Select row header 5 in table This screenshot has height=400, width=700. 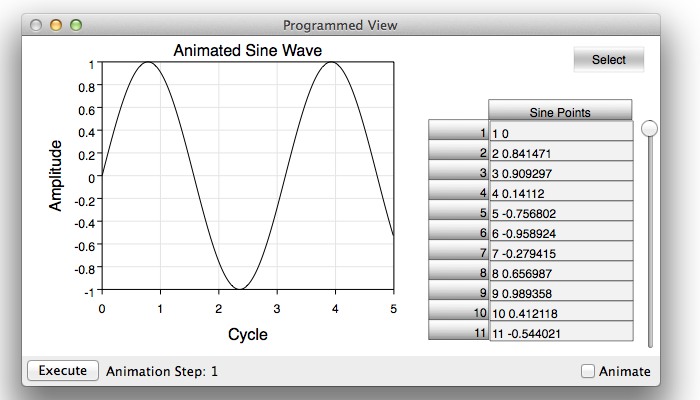[458, 210]
